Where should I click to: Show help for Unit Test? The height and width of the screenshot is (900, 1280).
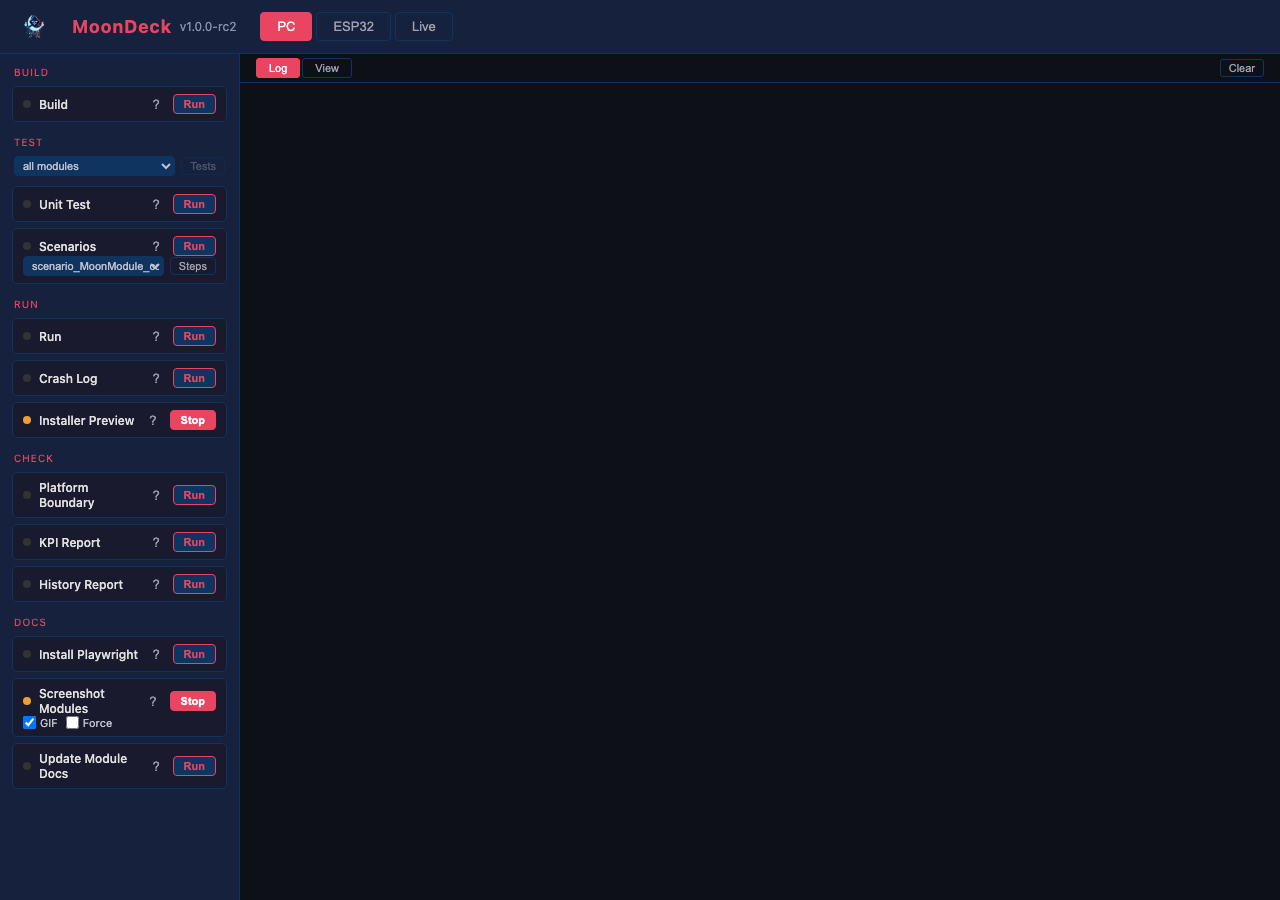[x=156, y=204]
